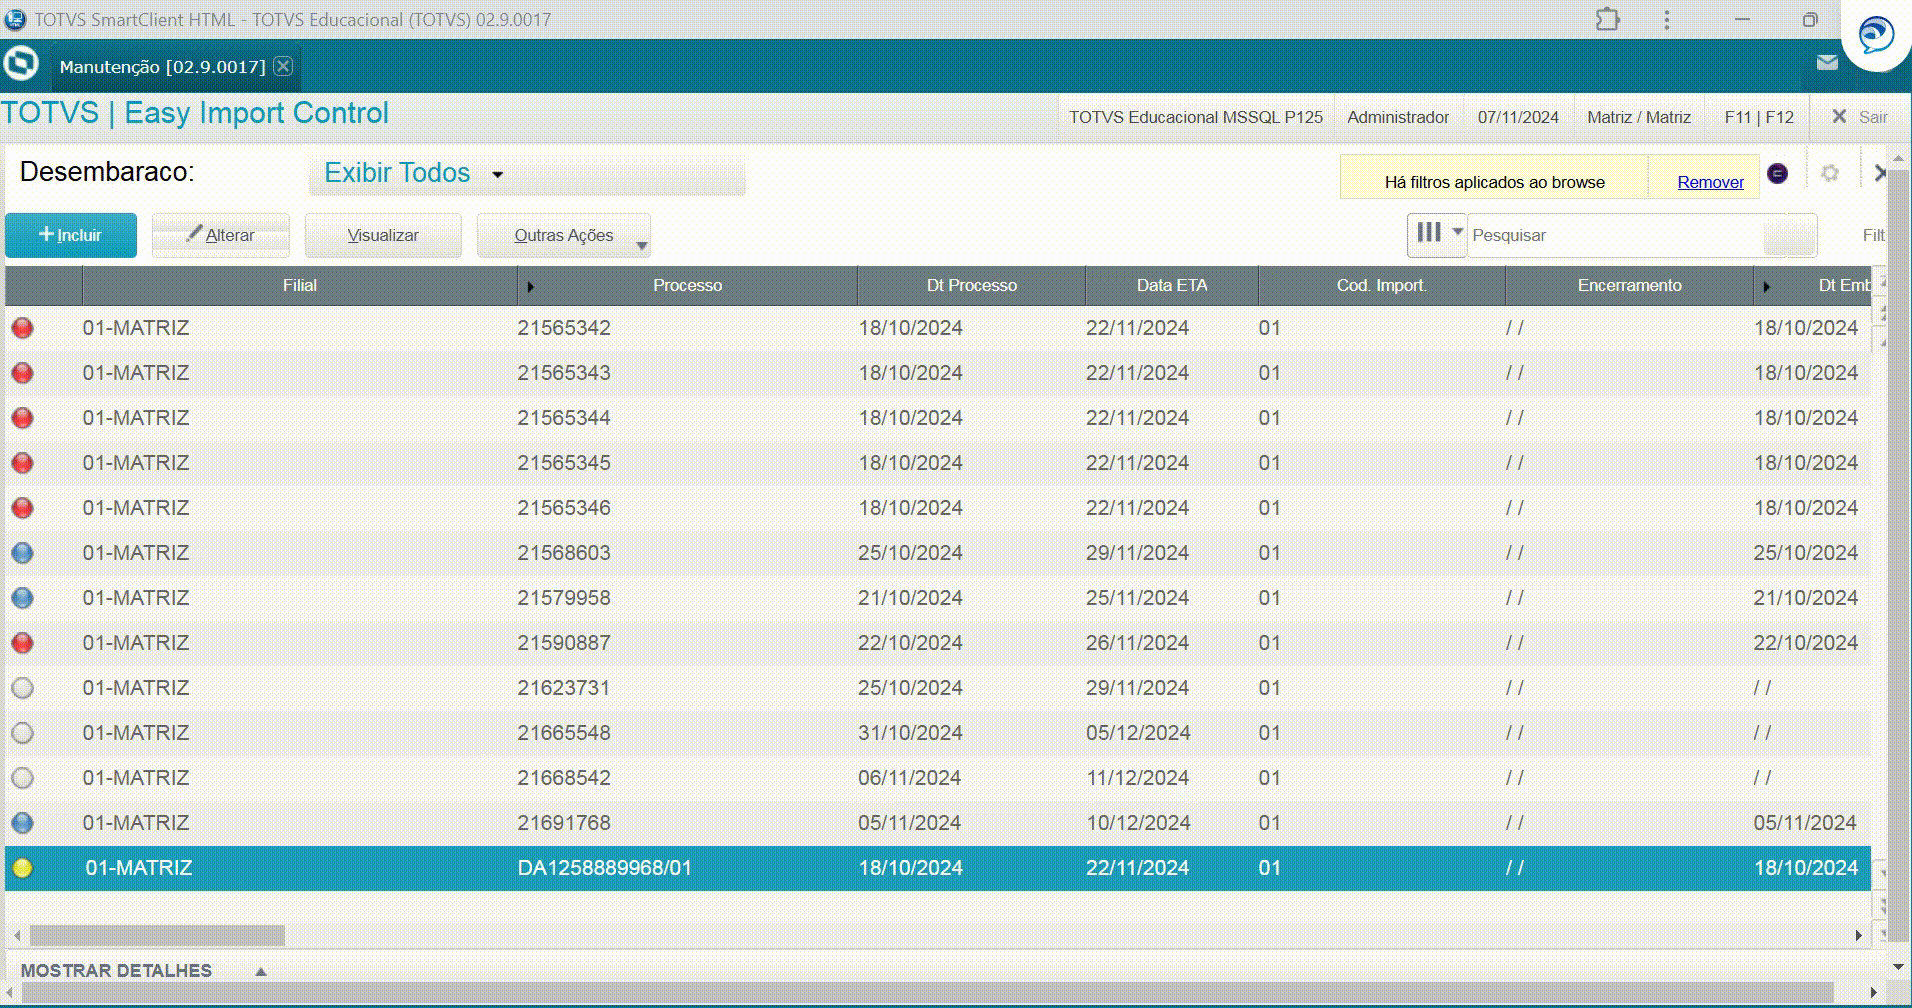
Task: Select process number 21568603
Action: coord(564,553)
